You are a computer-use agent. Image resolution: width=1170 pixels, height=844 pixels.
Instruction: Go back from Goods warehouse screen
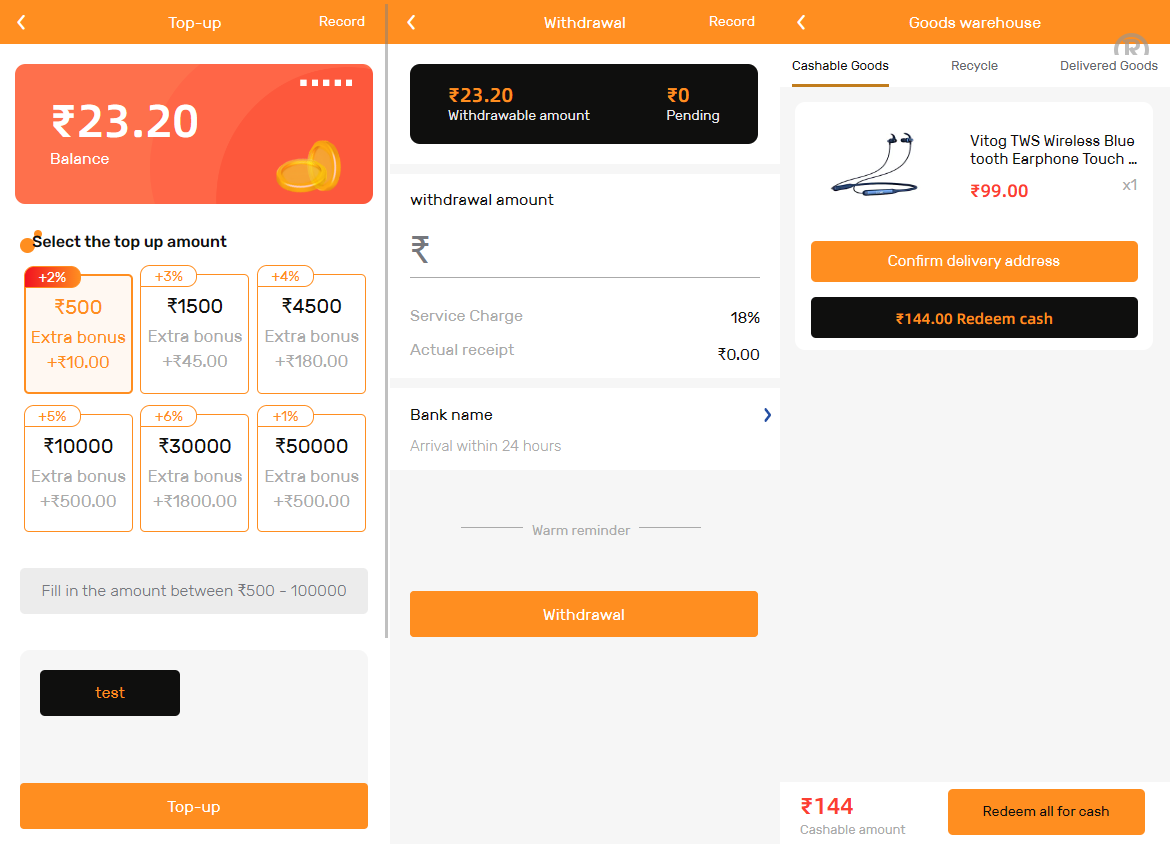pos(801,22)
